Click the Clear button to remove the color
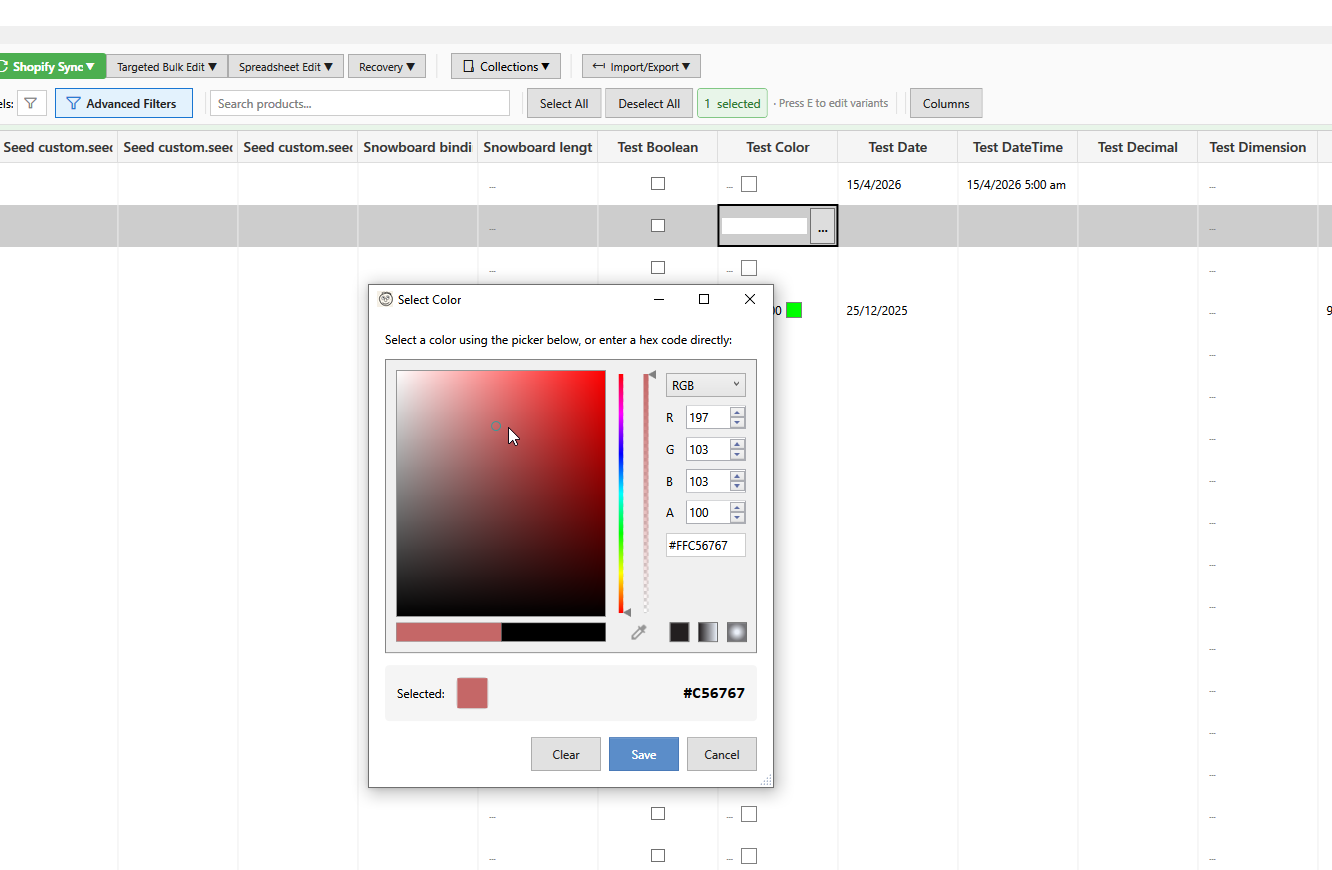The height and width of the screenshot is (870, 1332). 565,754
